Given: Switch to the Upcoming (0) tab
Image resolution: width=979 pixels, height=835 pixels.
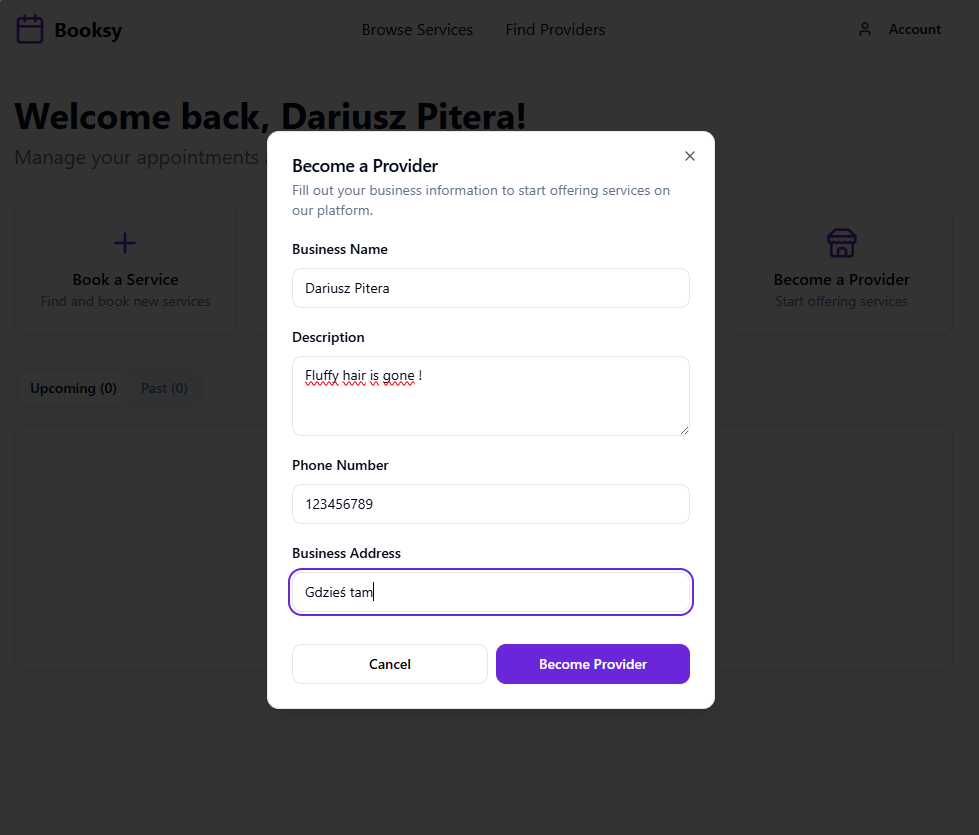Looking at the screenshot, I should point(73,388).
